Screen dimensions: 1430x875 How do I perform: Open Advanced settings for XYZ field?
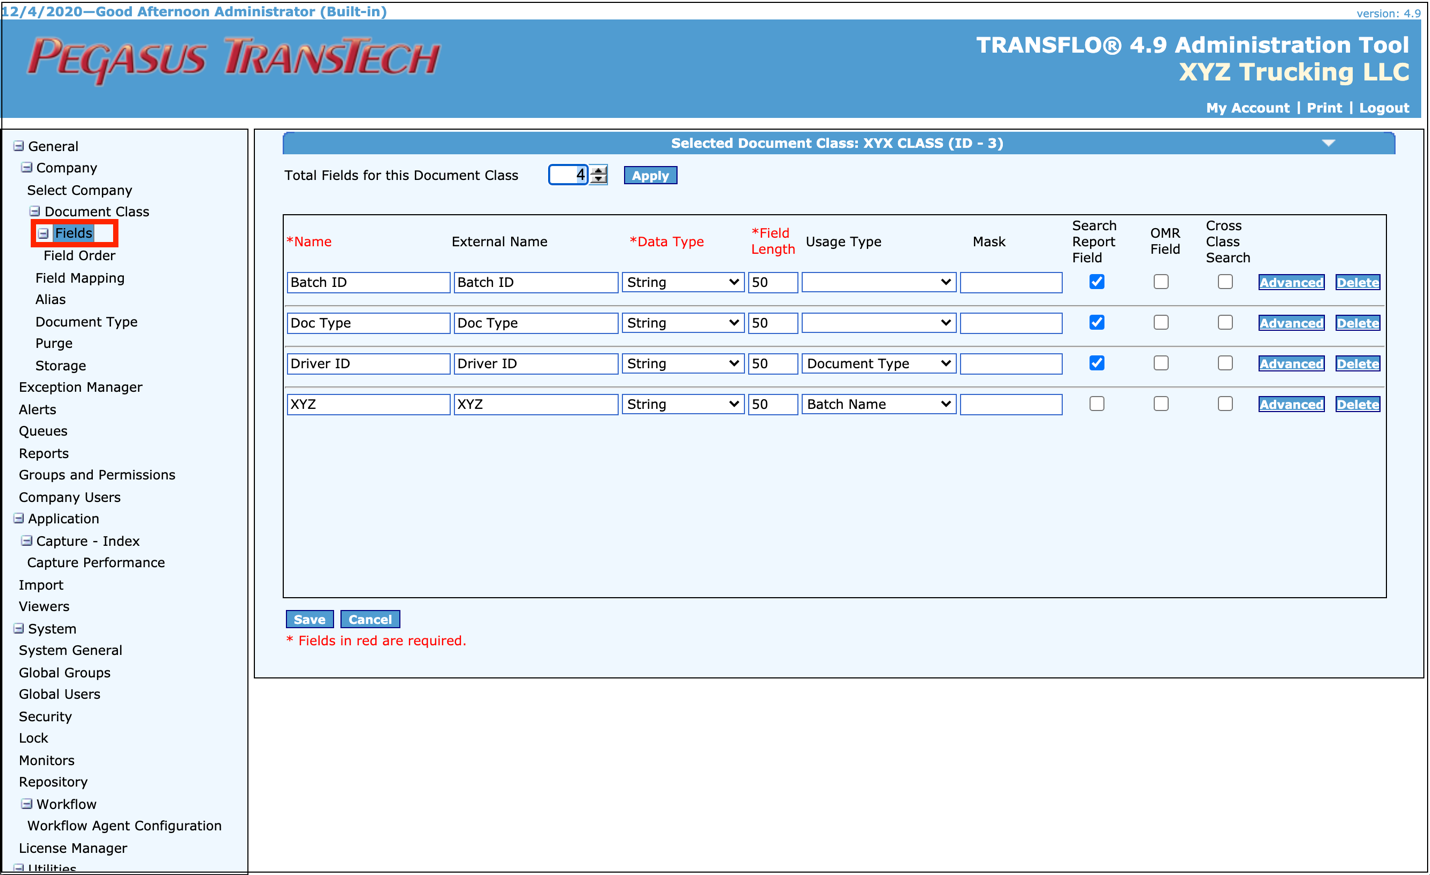(x=1291, y=404)
